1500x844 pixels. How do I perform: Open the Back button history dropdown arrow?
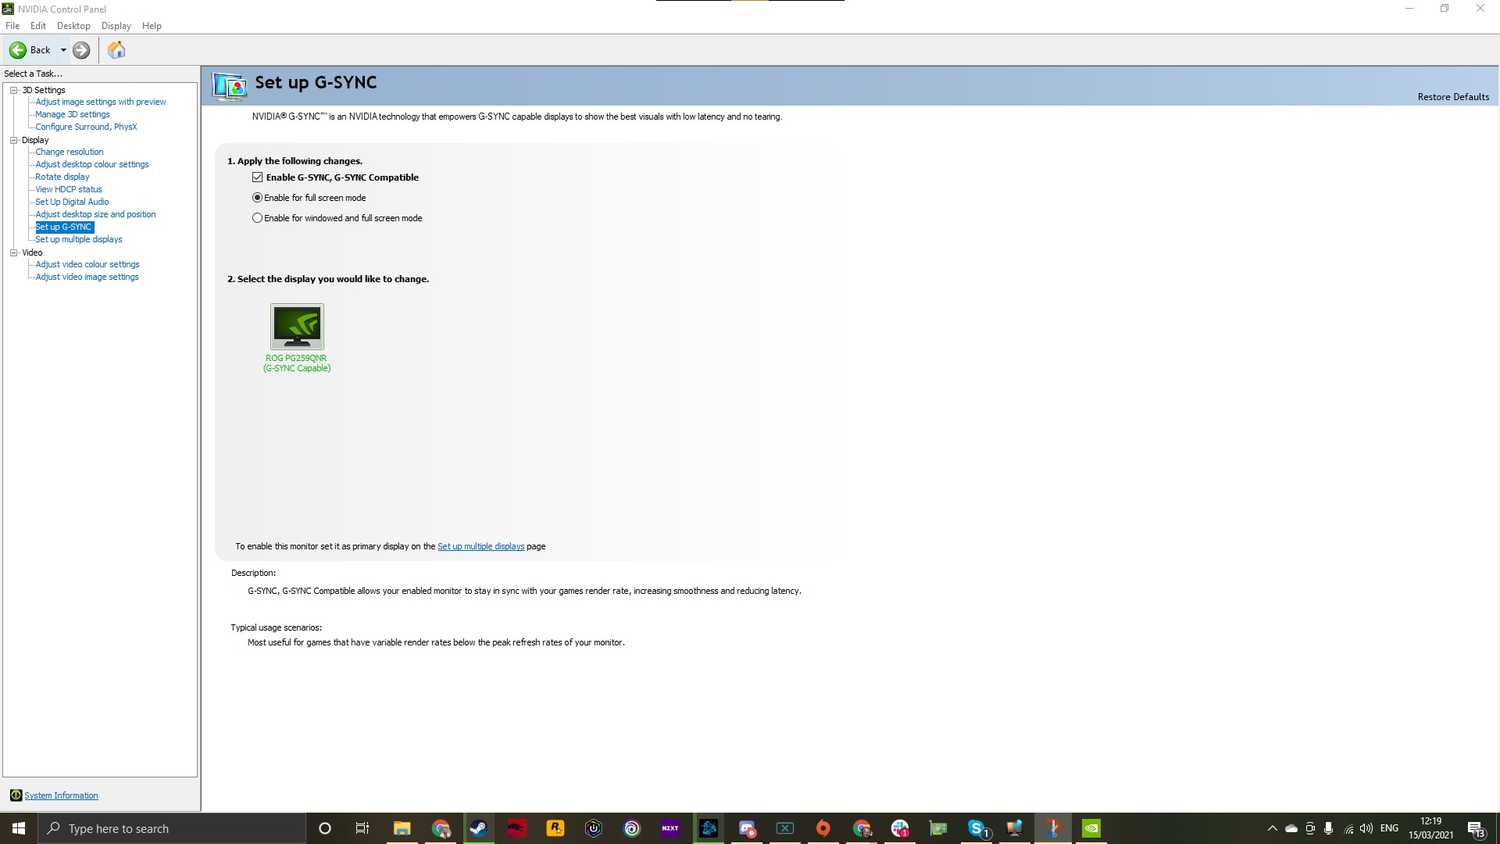(63, 50)
